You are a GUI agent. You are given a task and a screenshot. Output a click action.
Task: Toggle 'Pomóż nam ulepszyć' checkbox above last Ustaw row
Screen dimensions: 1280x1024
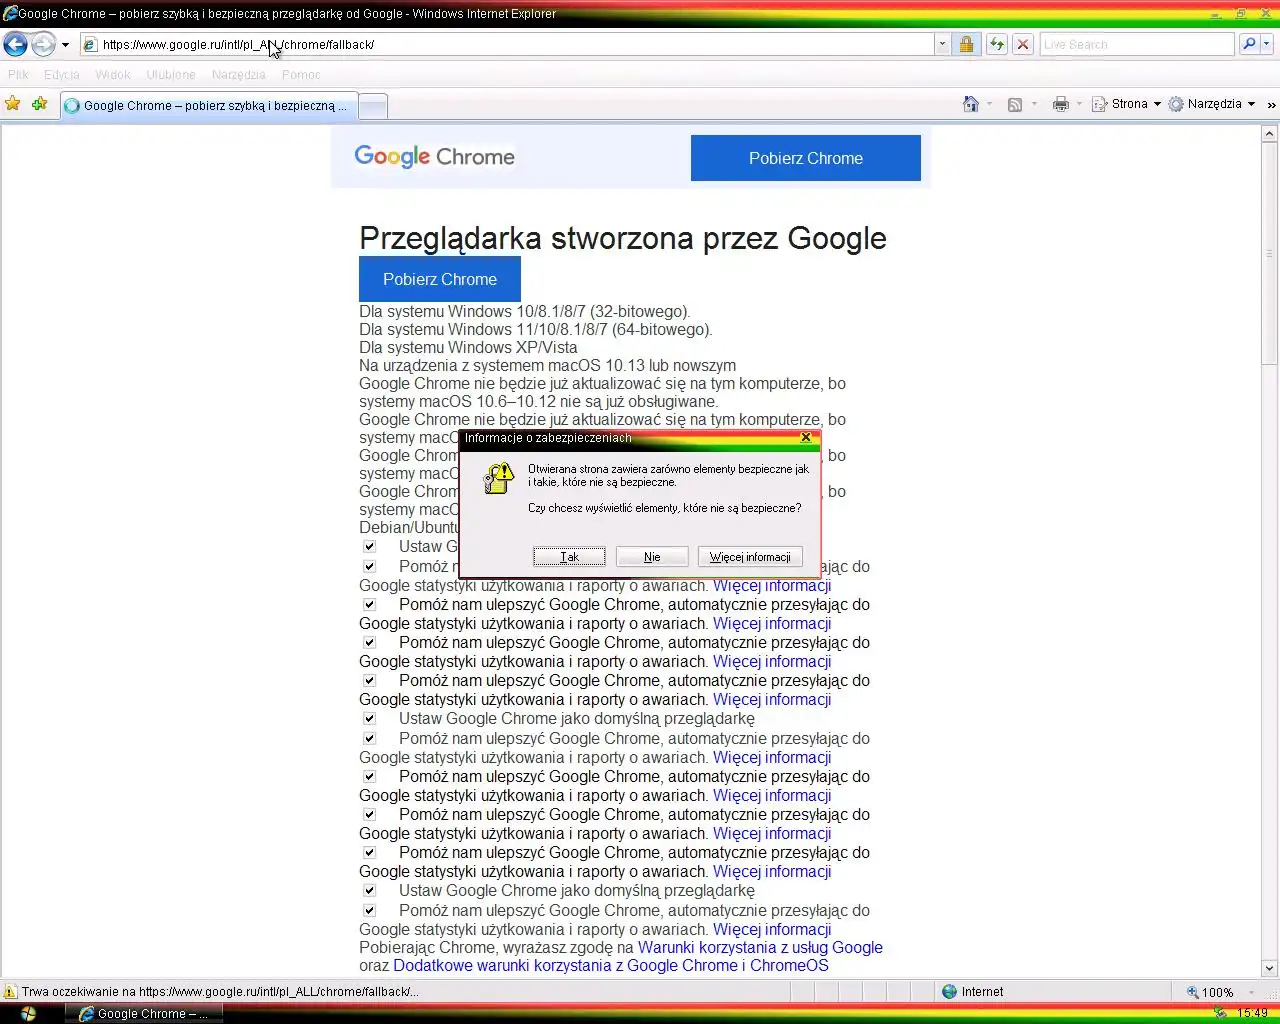click(369, 853)
